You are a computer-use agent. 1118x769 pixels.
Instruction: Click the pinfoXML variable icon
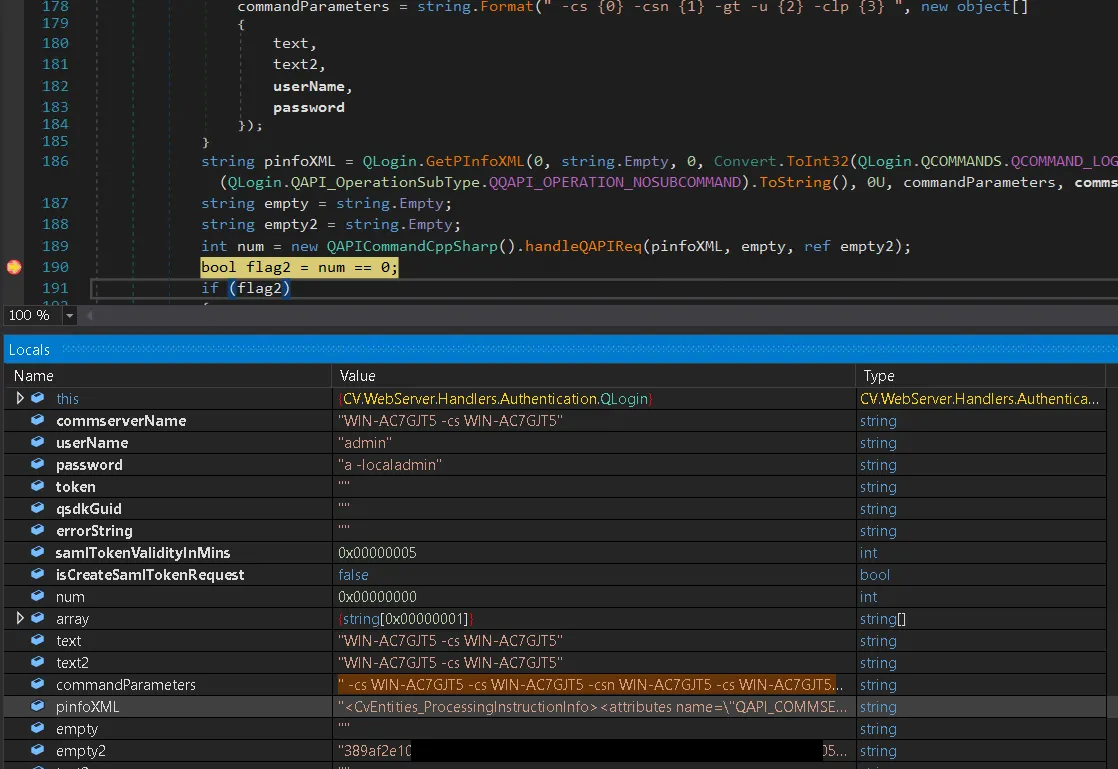[x=38, y=707]
